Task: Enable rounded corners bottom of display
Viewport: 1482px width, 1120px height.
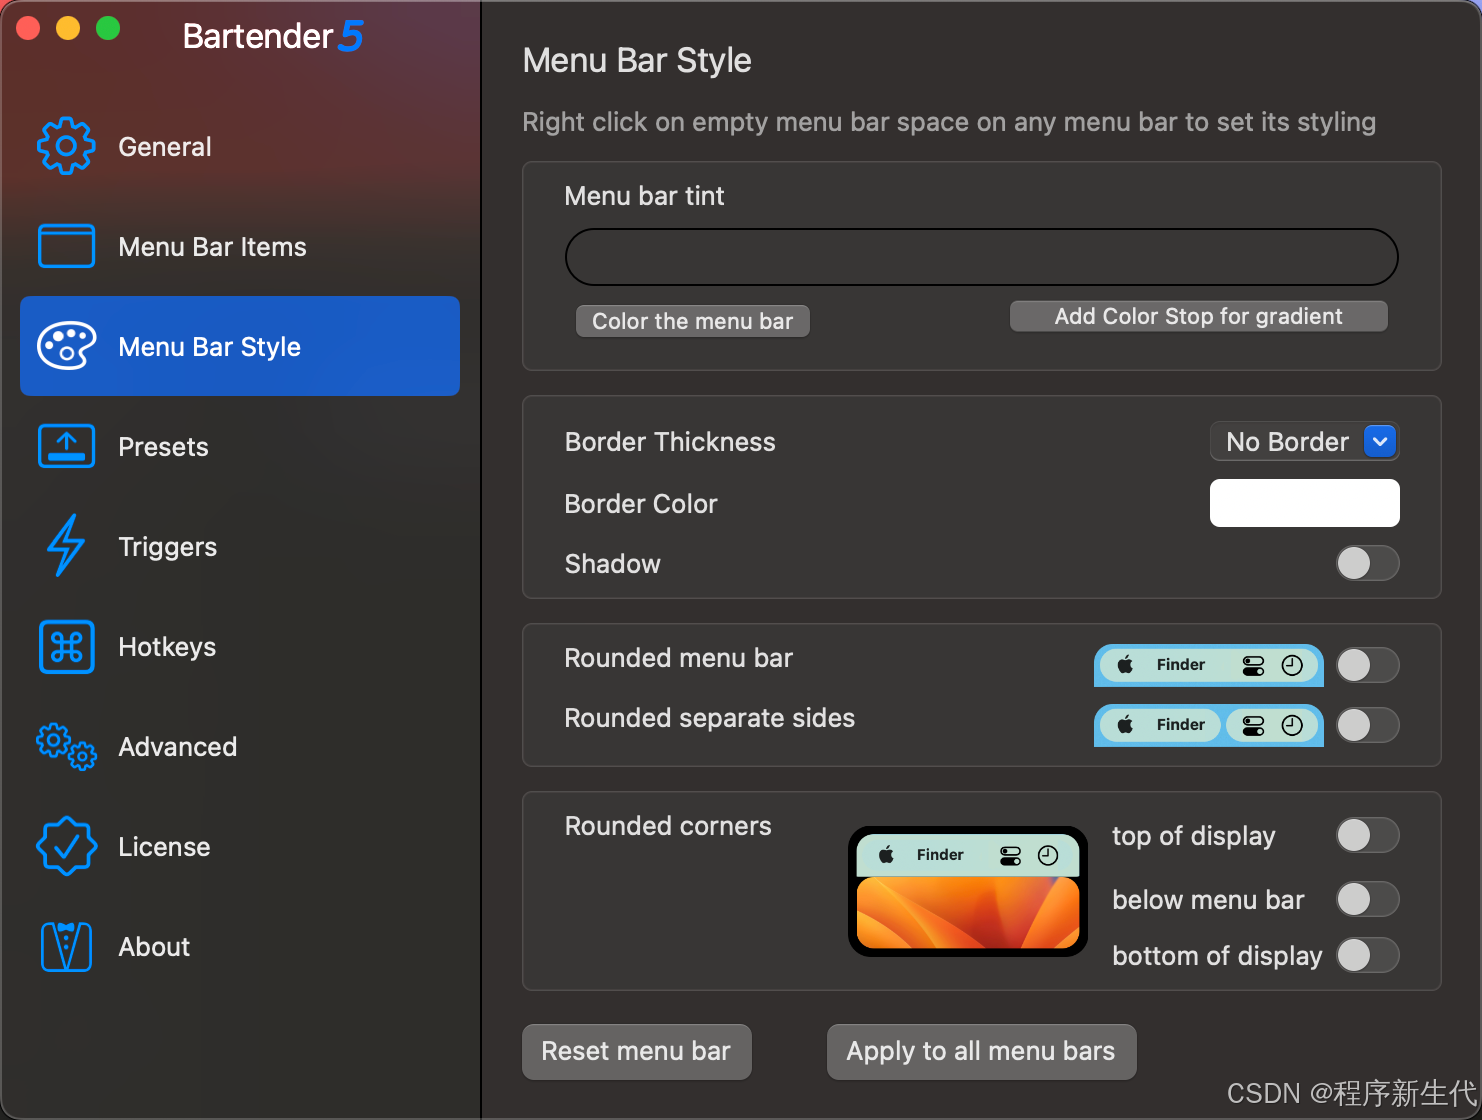Action: pos(1367,955)
